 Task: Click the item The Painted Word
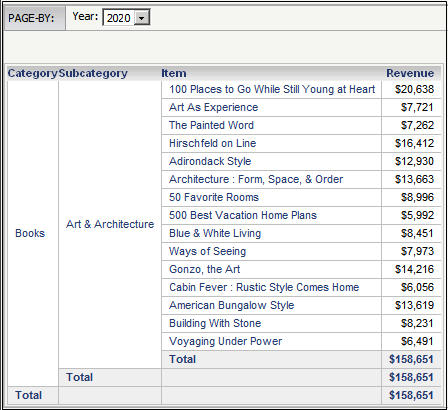point(211,125)
